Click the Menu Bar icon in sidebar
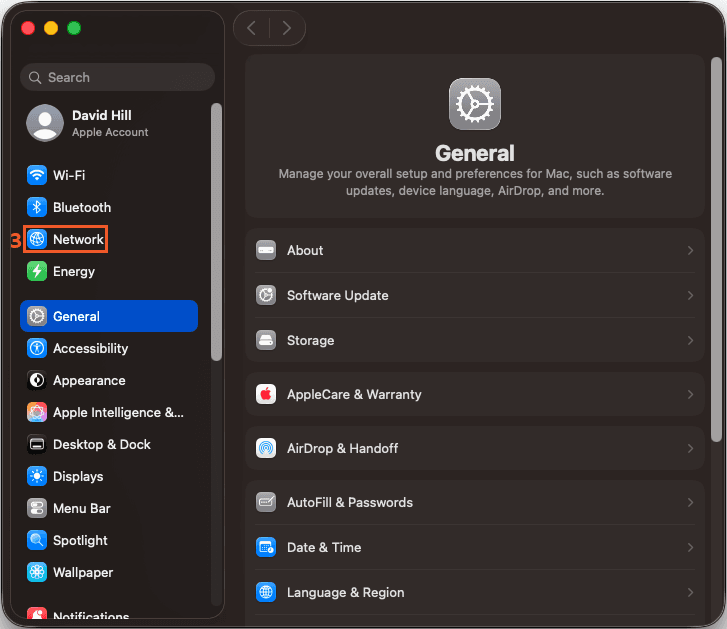The image size is (727, 629). tap(37, 508)
